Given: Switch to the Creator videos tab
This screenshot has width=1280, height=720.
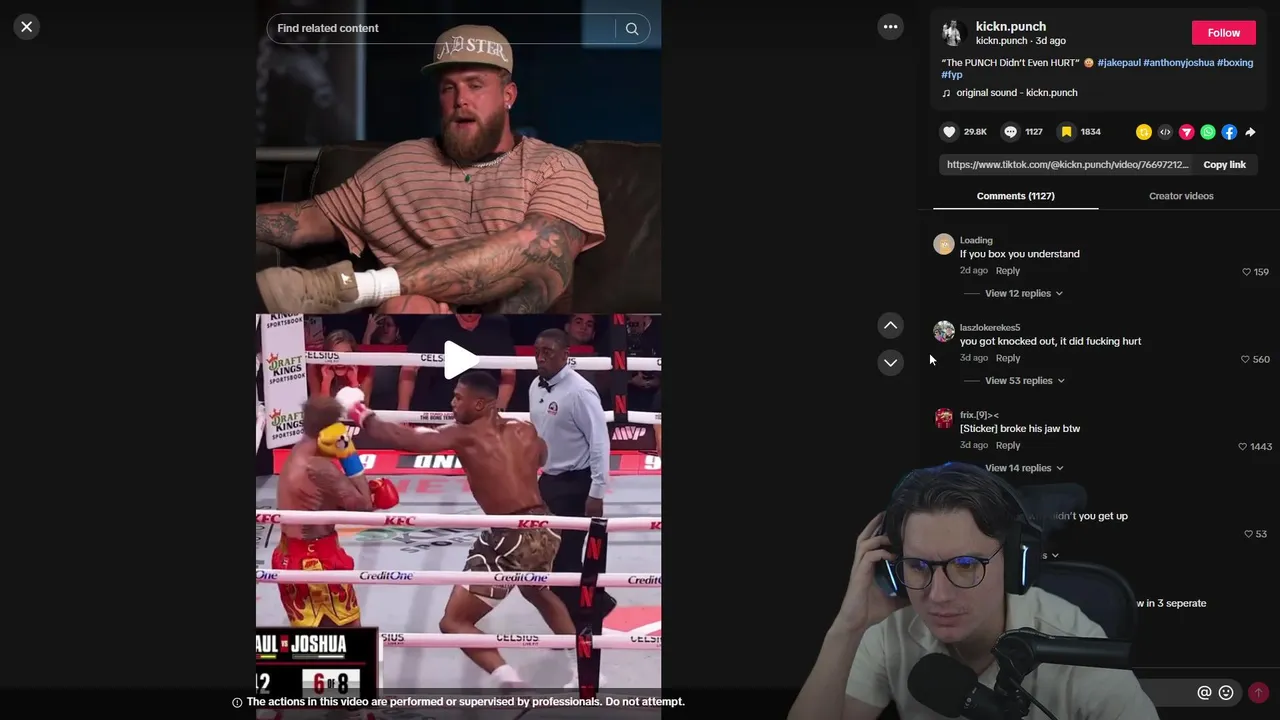Looking at the screenshot, I should point(1181,196).
